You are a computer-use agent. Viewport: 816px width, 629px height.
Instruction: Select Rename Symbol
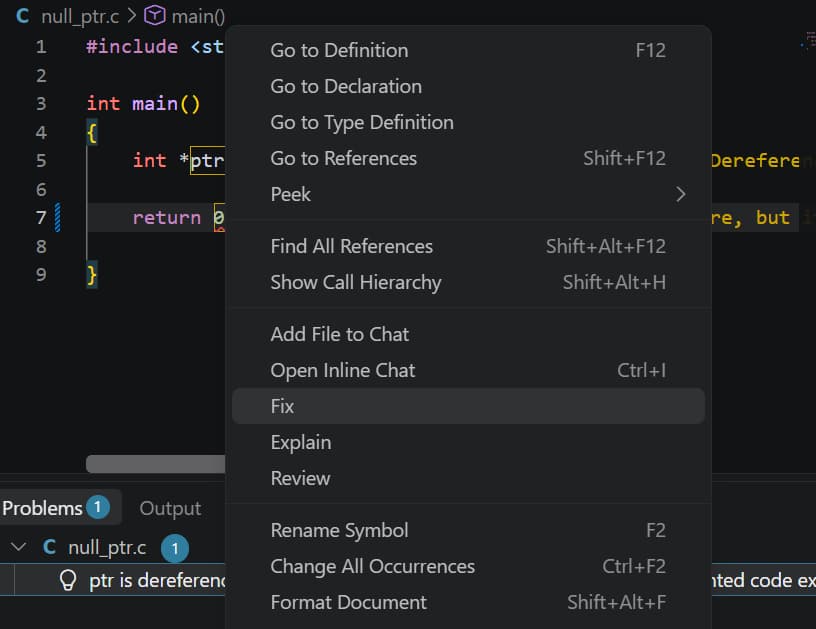pos(468,530)
